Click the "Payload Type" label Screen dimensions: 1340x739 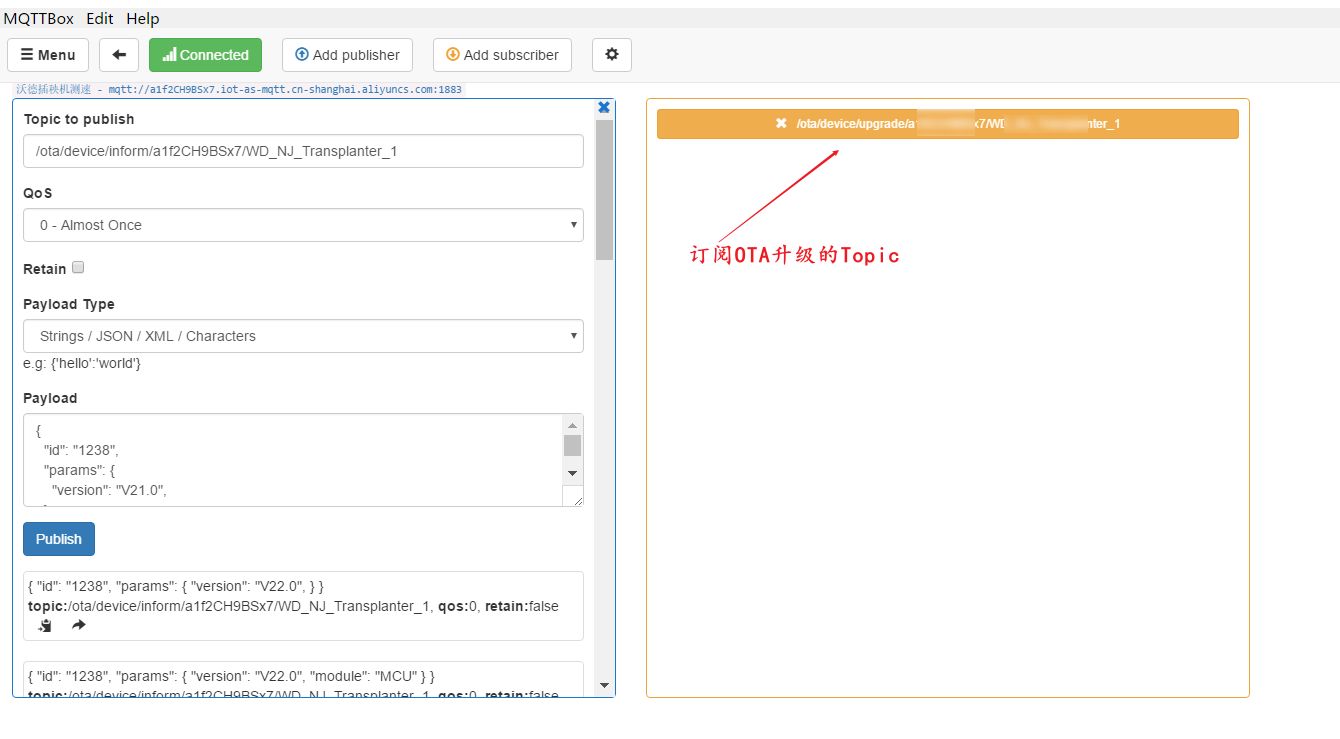69,304
